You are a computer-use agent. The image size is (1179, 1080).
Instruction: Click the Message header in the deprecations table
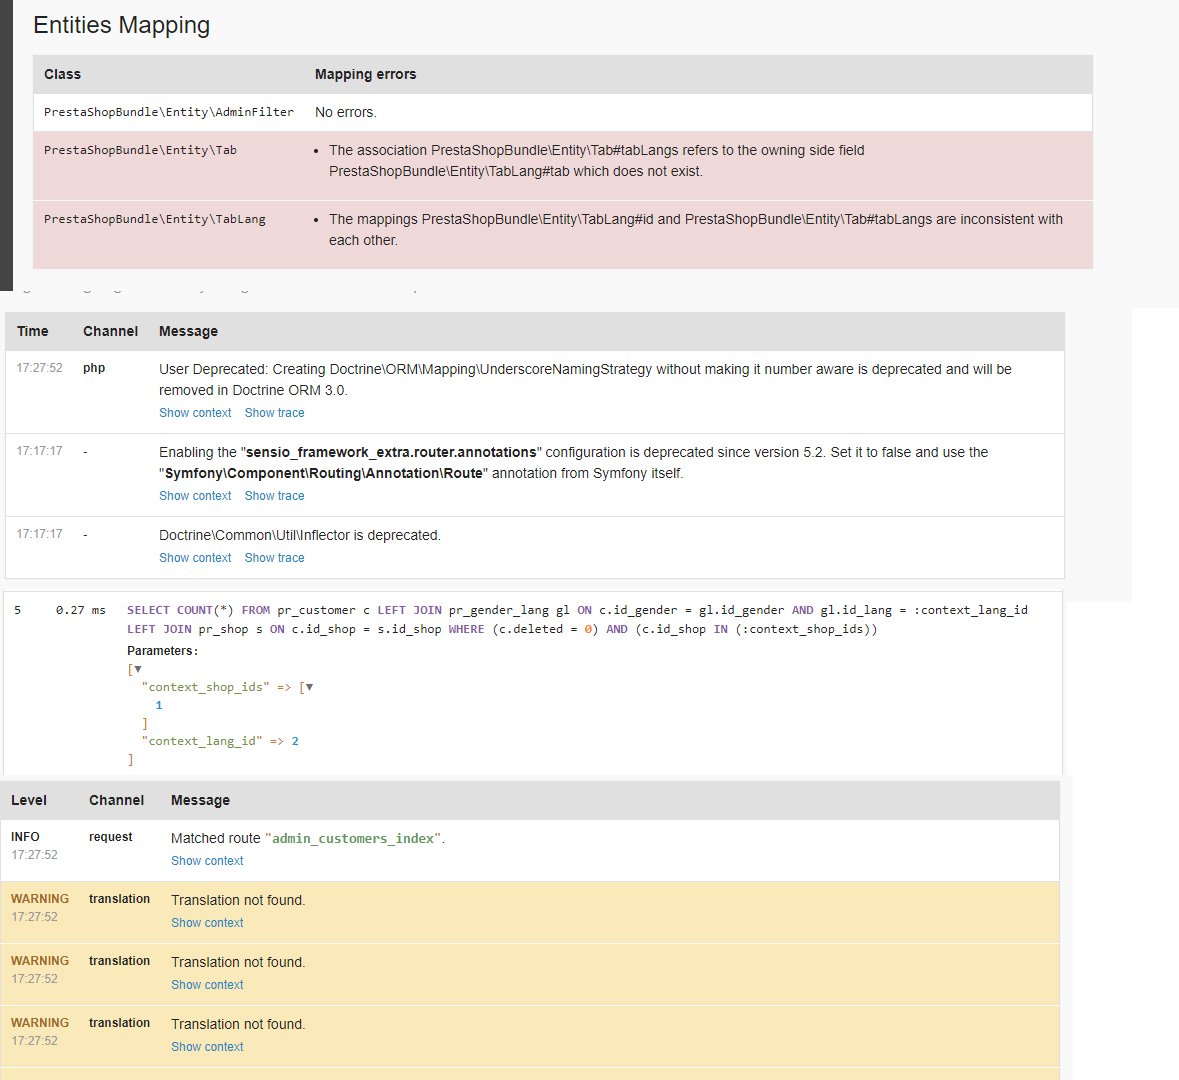188,332
